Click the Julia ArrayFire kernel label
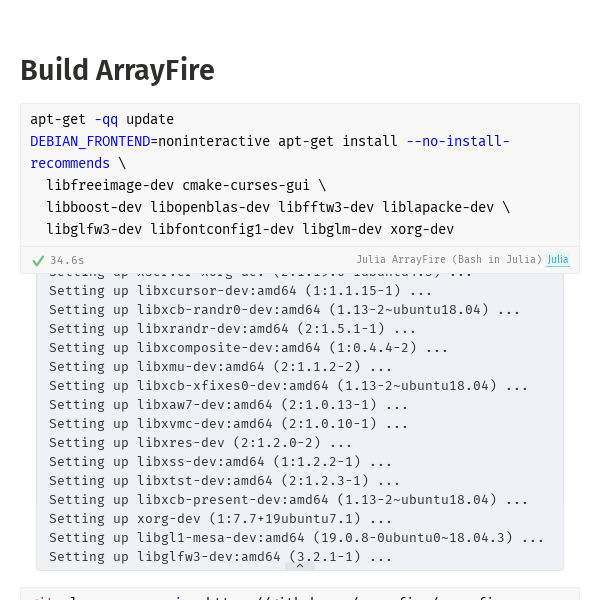This screenshot has width=600, height=600. tap(449, 260)
